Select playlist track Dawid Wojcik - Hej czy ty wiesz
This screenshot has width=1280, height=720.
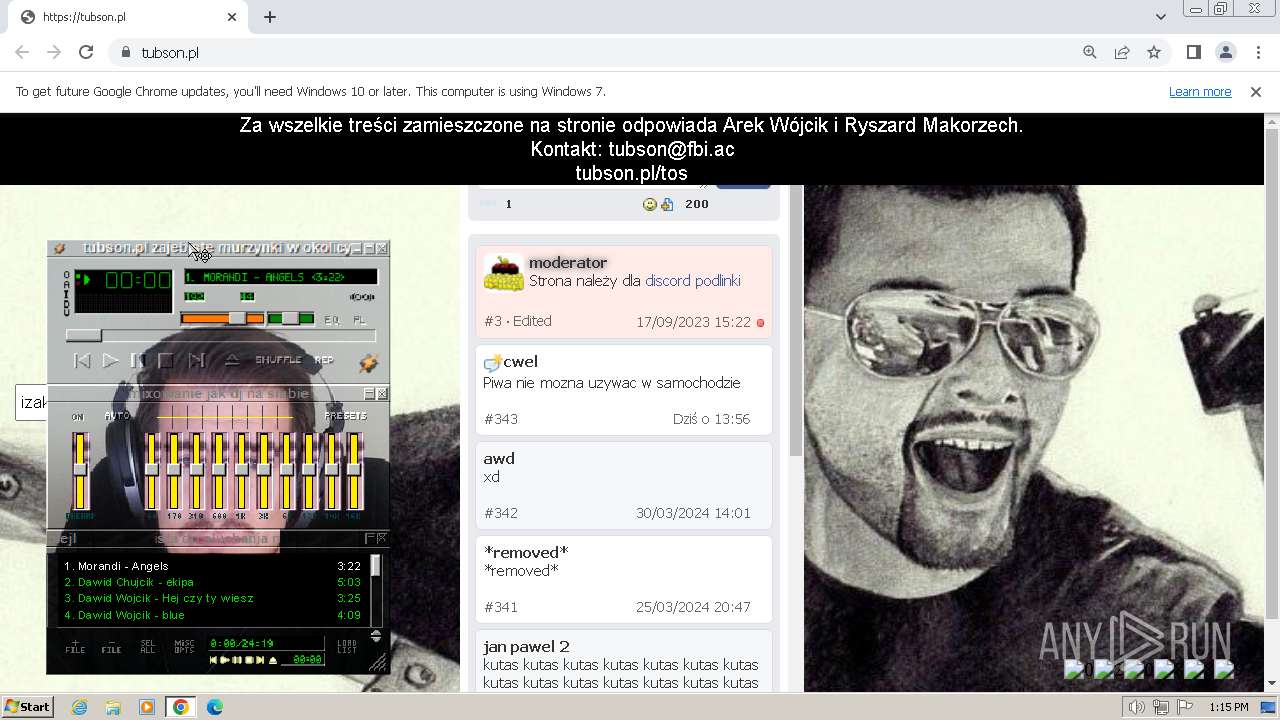(158, 598)
